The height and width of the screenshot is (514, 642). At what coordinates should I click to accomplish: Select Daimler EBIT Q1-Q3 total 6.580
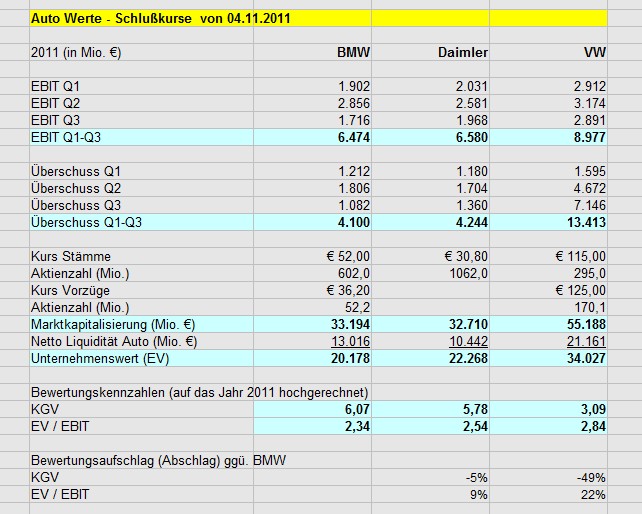pyautogui.click(x=472, y=137)
